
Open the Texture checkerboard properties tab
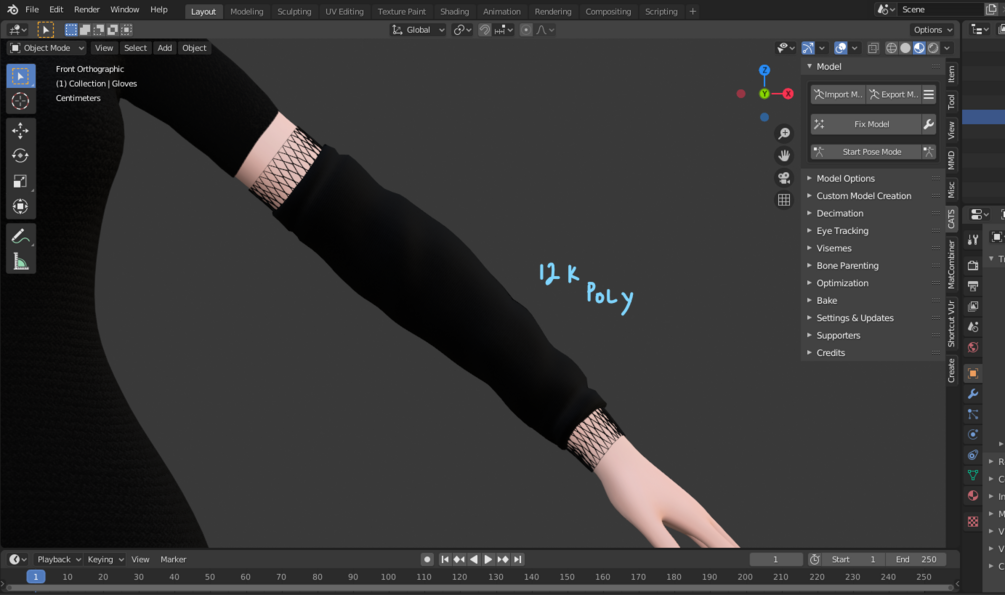[973, 521]
